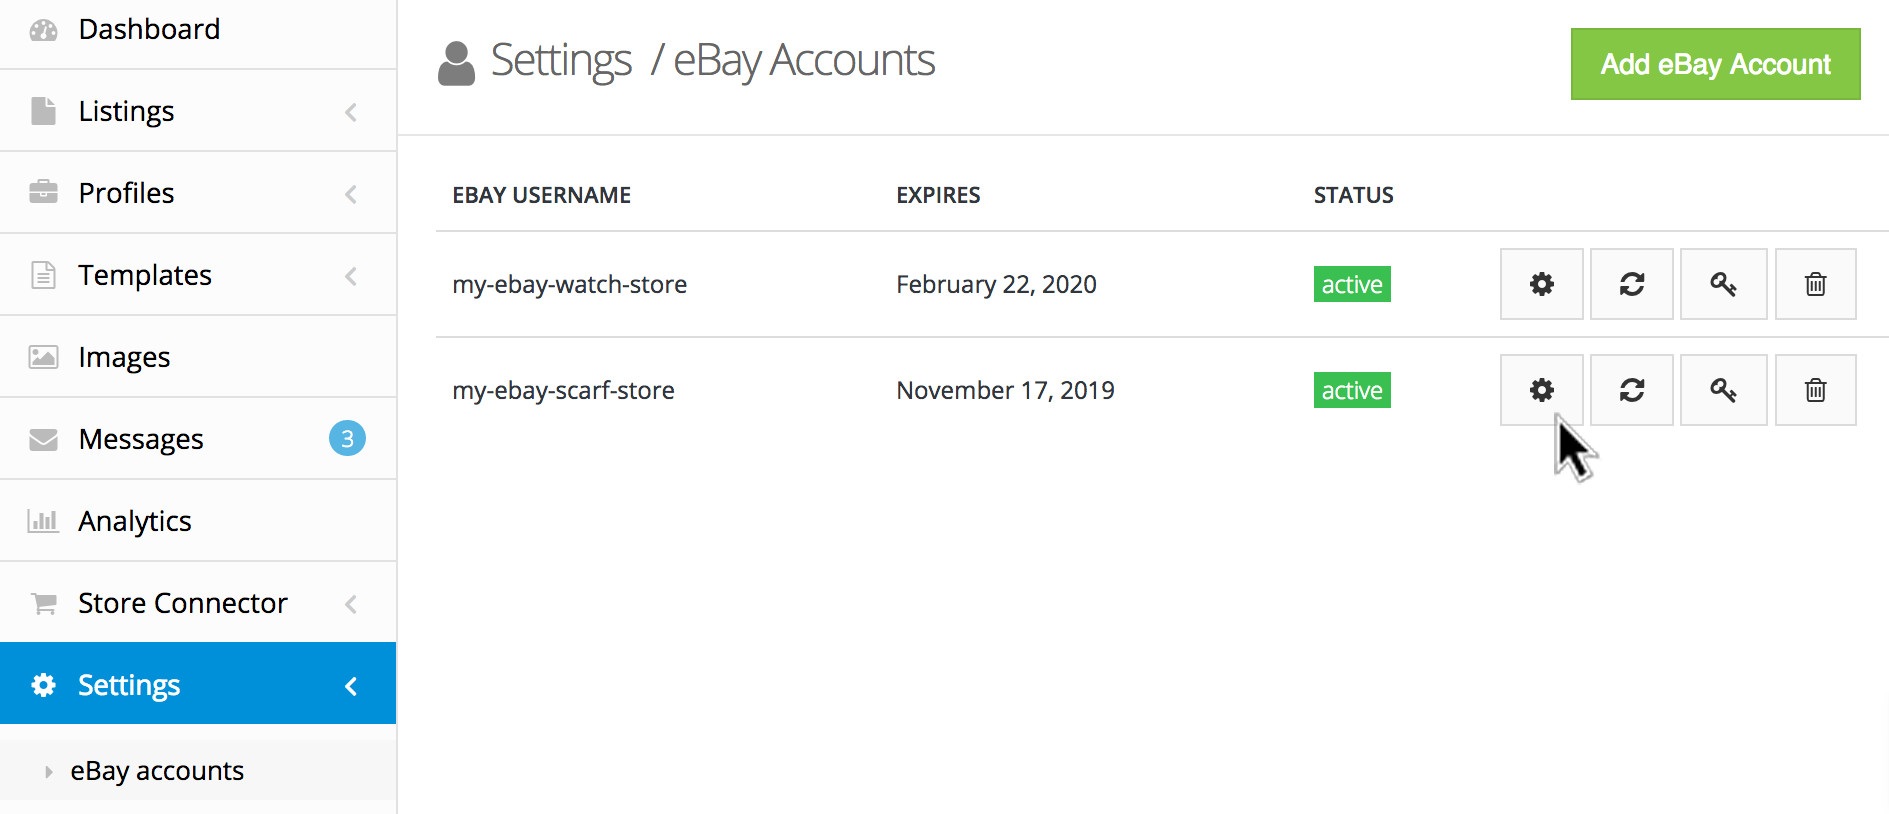Open settings gear for my-ebay-watch-store
This screenshot has width=1889, height=814.
(1541, 284)
